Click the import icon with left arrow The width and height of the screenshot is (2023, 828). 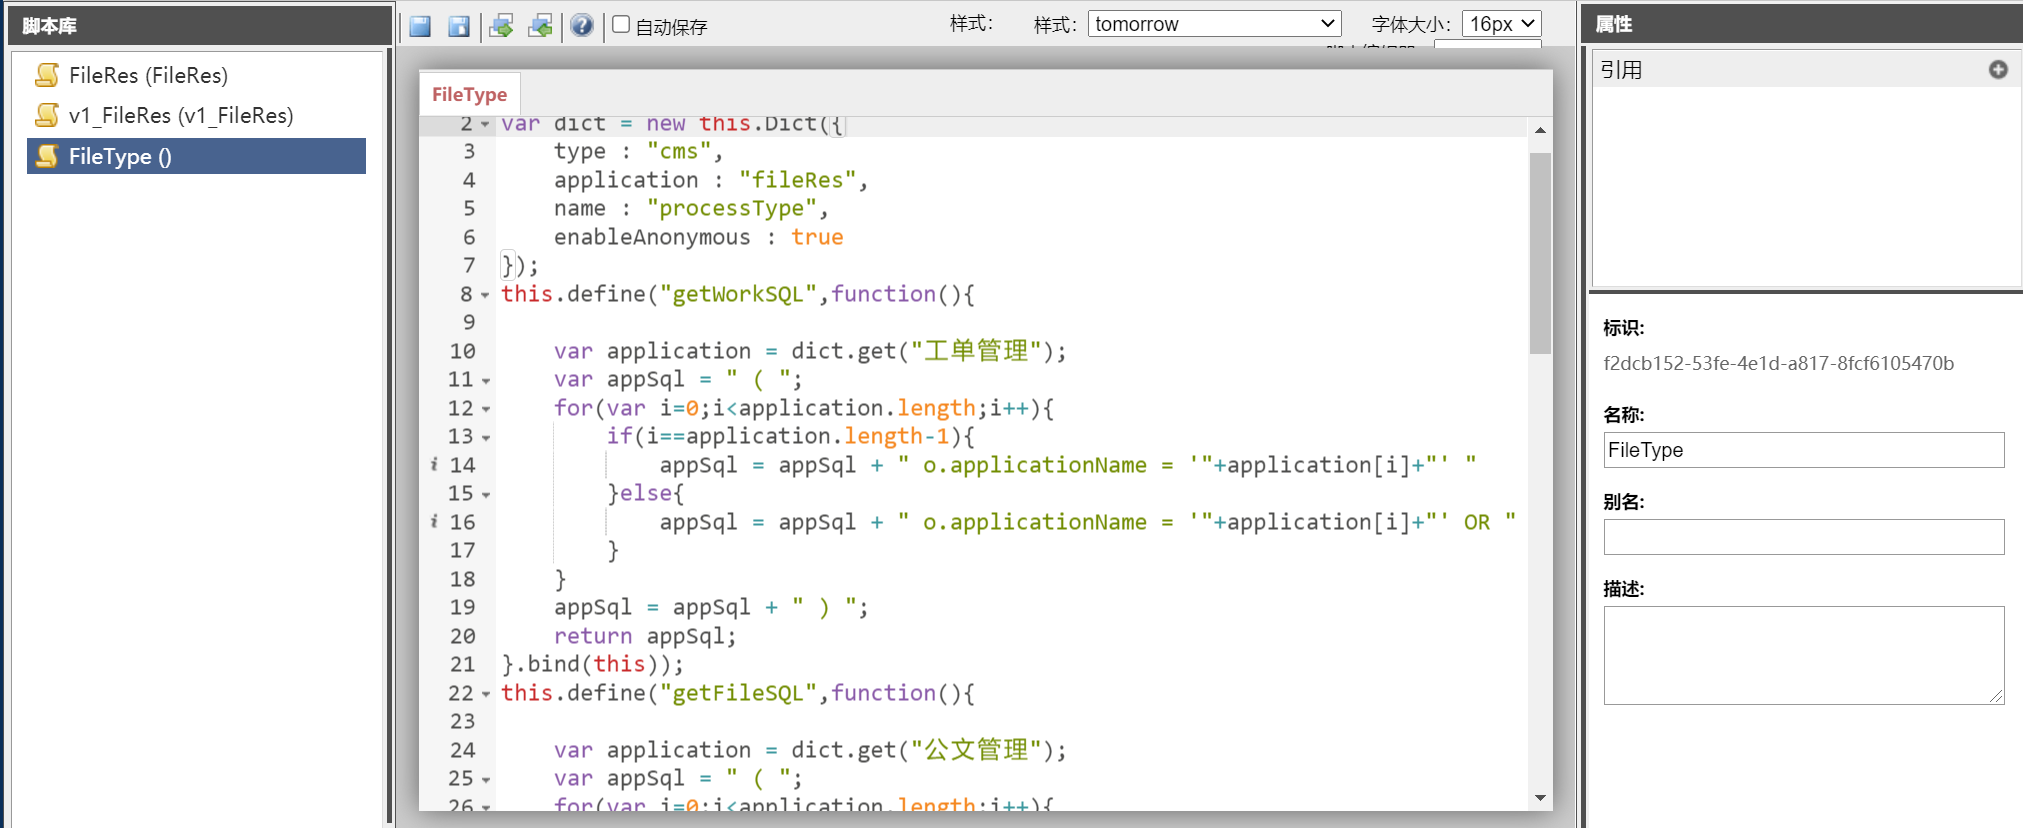(x=541, y=26)
